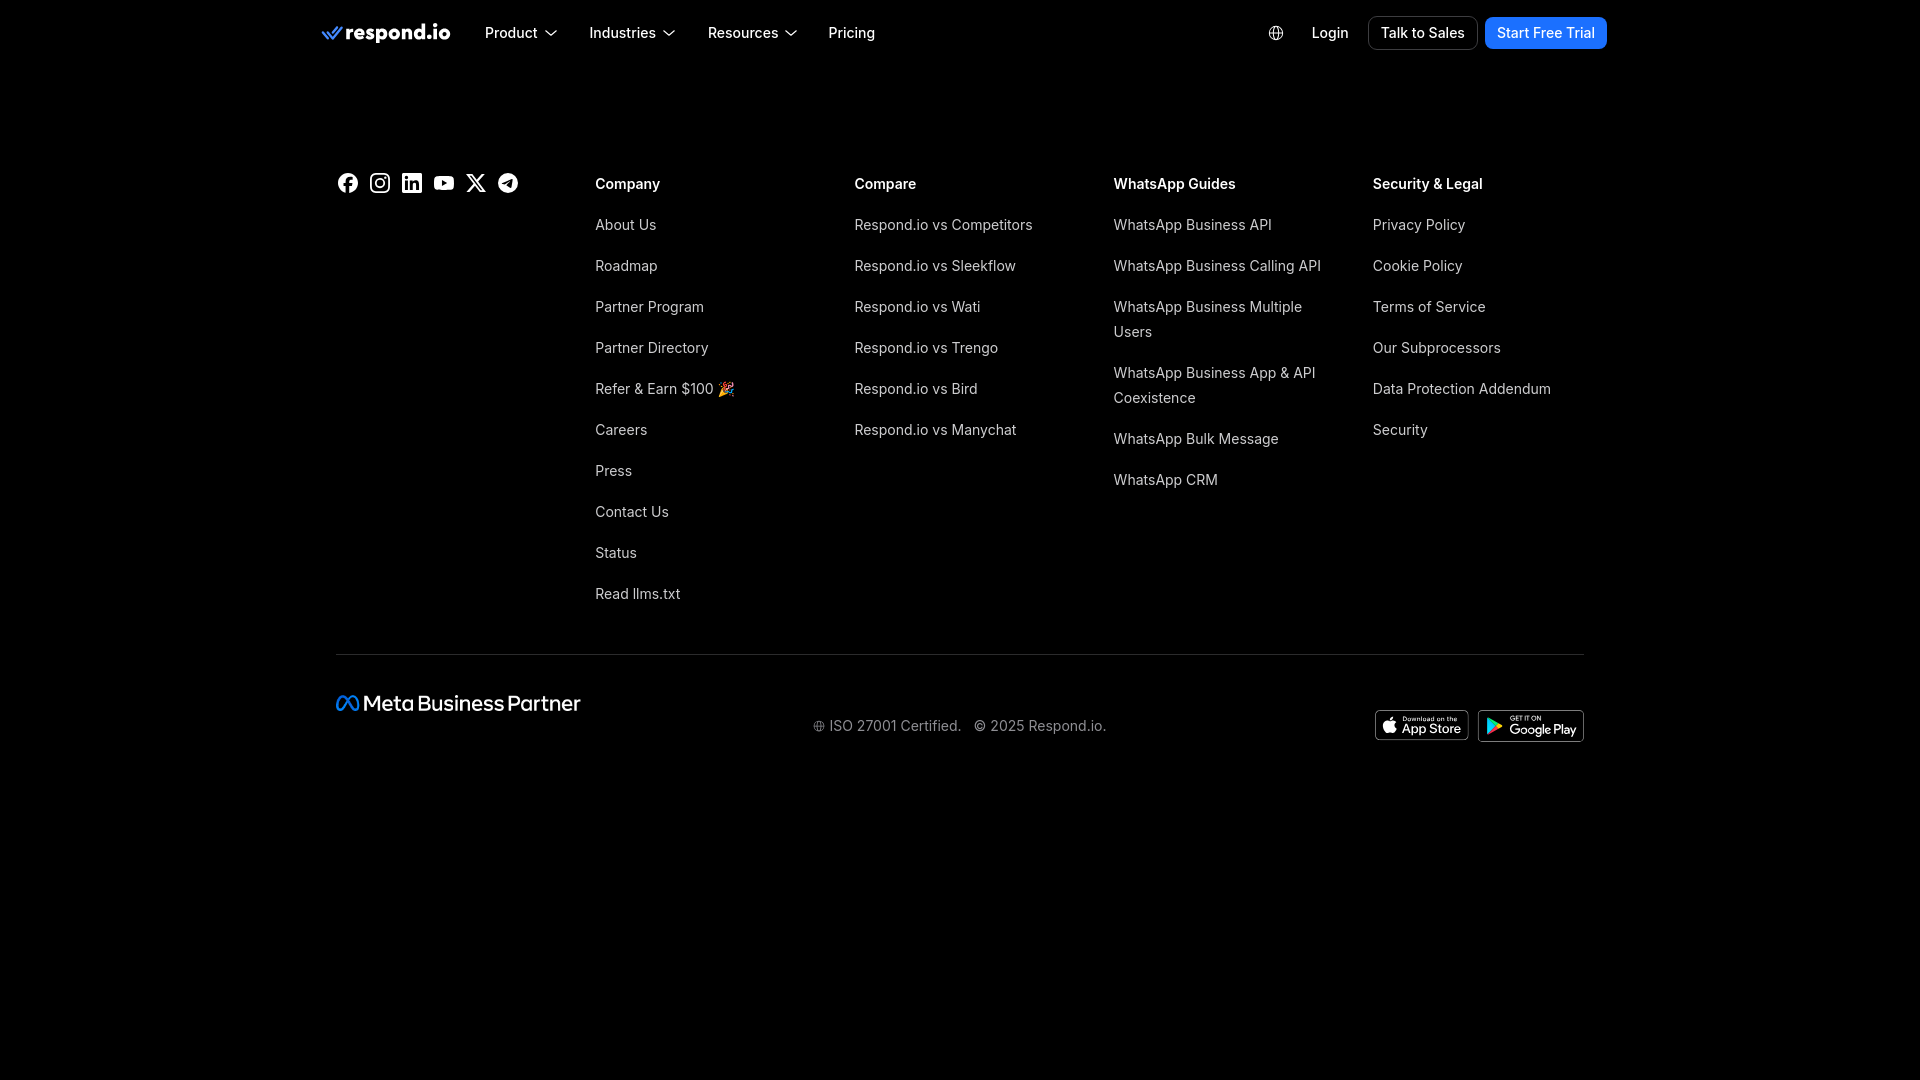Open the Our Subprocessors link
The width and height of the screenshot is (1920, 1080).
click(x=1437, y=348)
